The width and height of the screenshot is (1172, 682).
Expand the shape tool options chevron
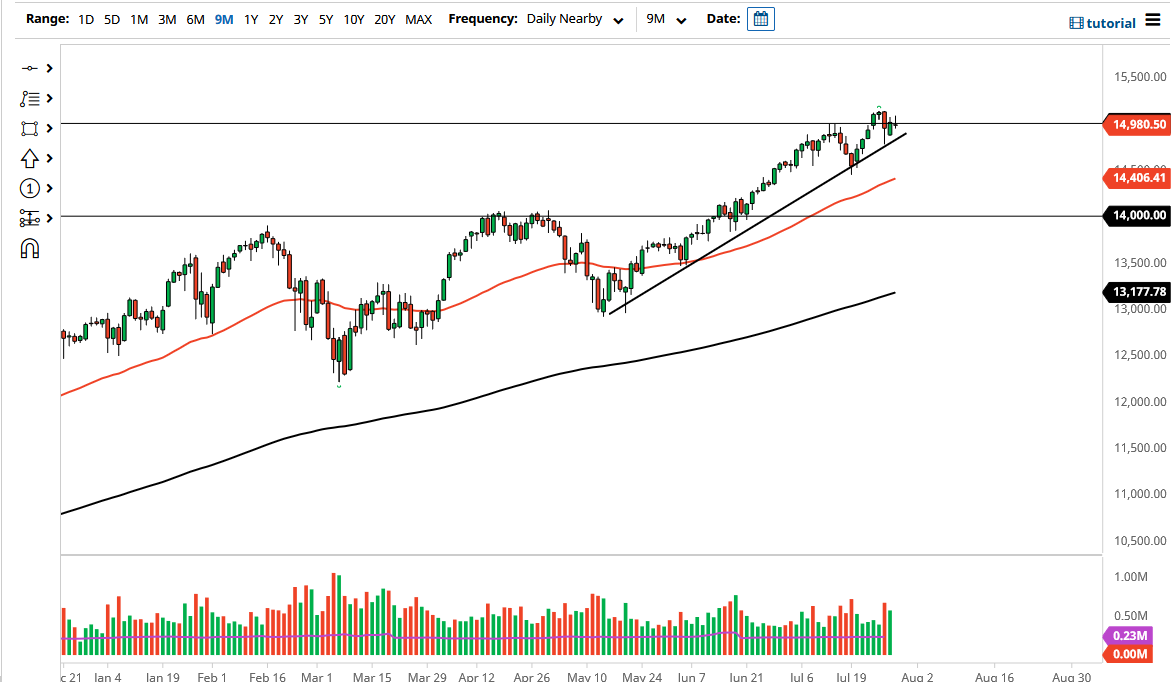pyautogui.click(x=48, y=128)
